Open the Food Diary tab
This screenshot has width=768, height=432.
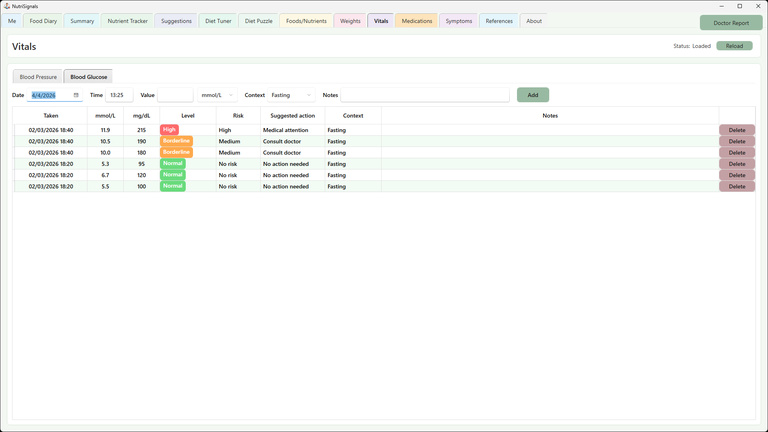coord(43,21)
